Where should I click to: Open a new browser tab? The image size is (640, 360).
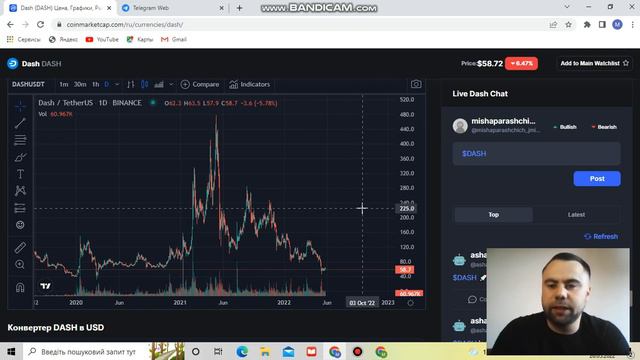tap(239, 8)
